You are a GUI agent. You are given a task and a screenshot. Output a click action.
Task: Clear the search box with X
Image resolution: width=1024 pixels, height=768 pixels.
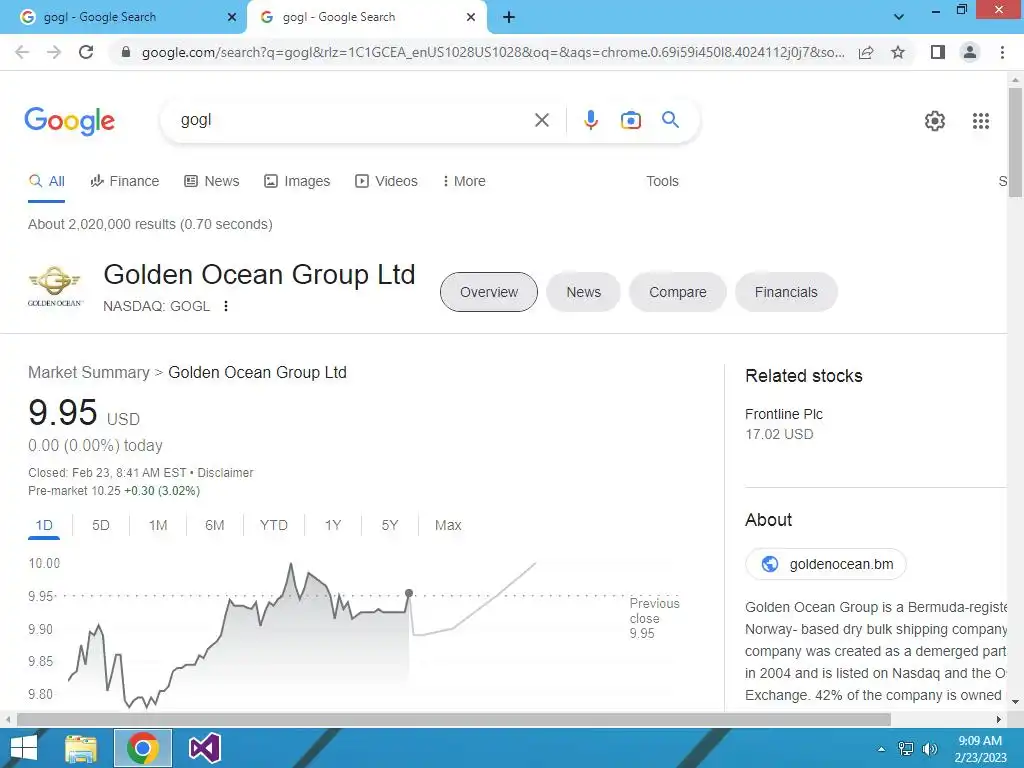pyautogui.click(x=541, y=120)
